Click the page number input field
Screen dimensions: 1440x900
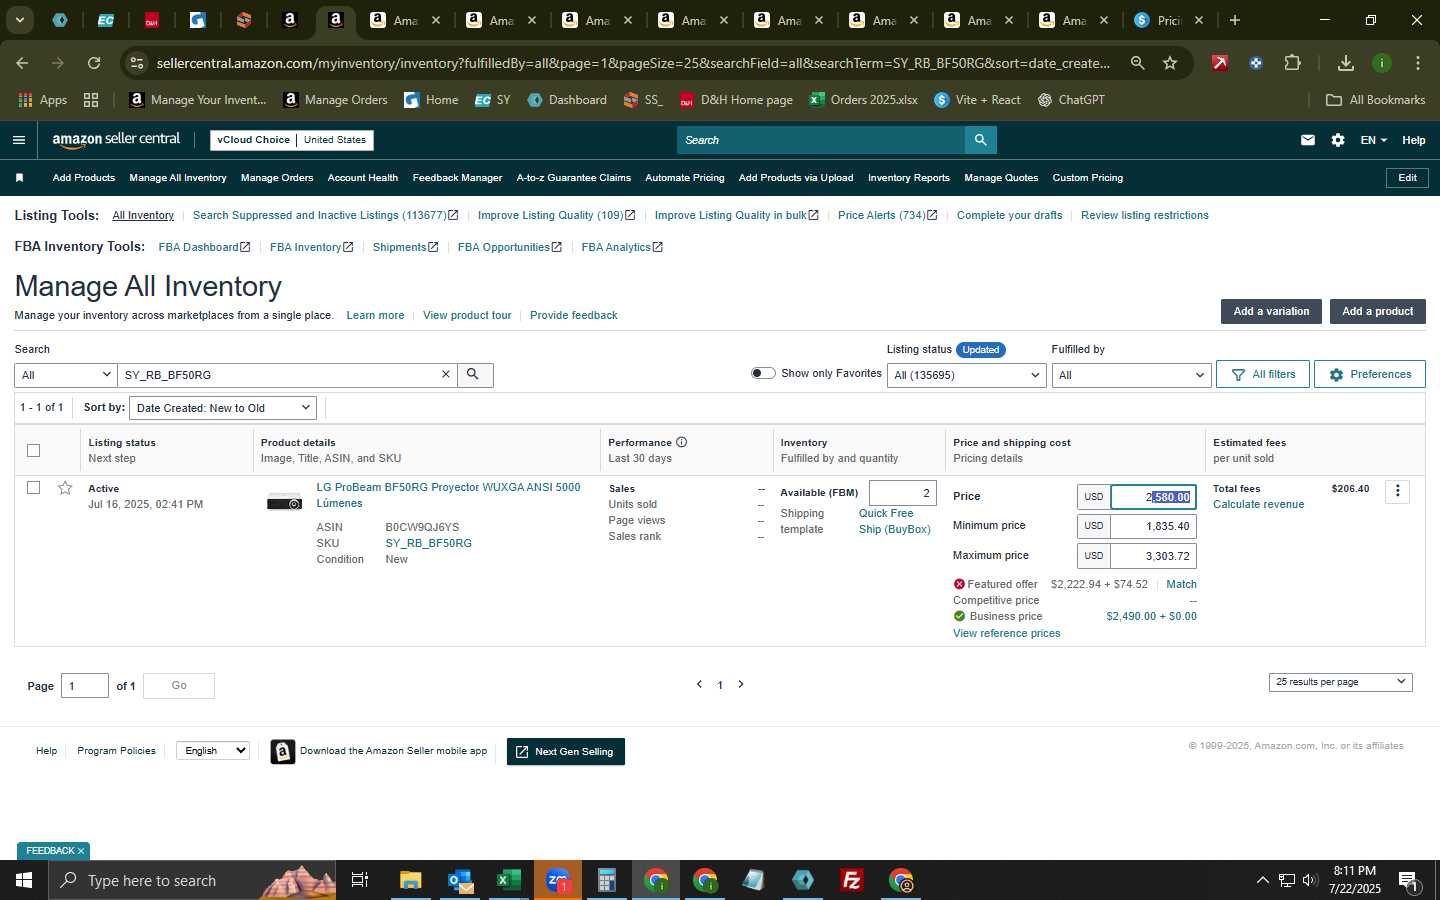[x=85, y=685]
